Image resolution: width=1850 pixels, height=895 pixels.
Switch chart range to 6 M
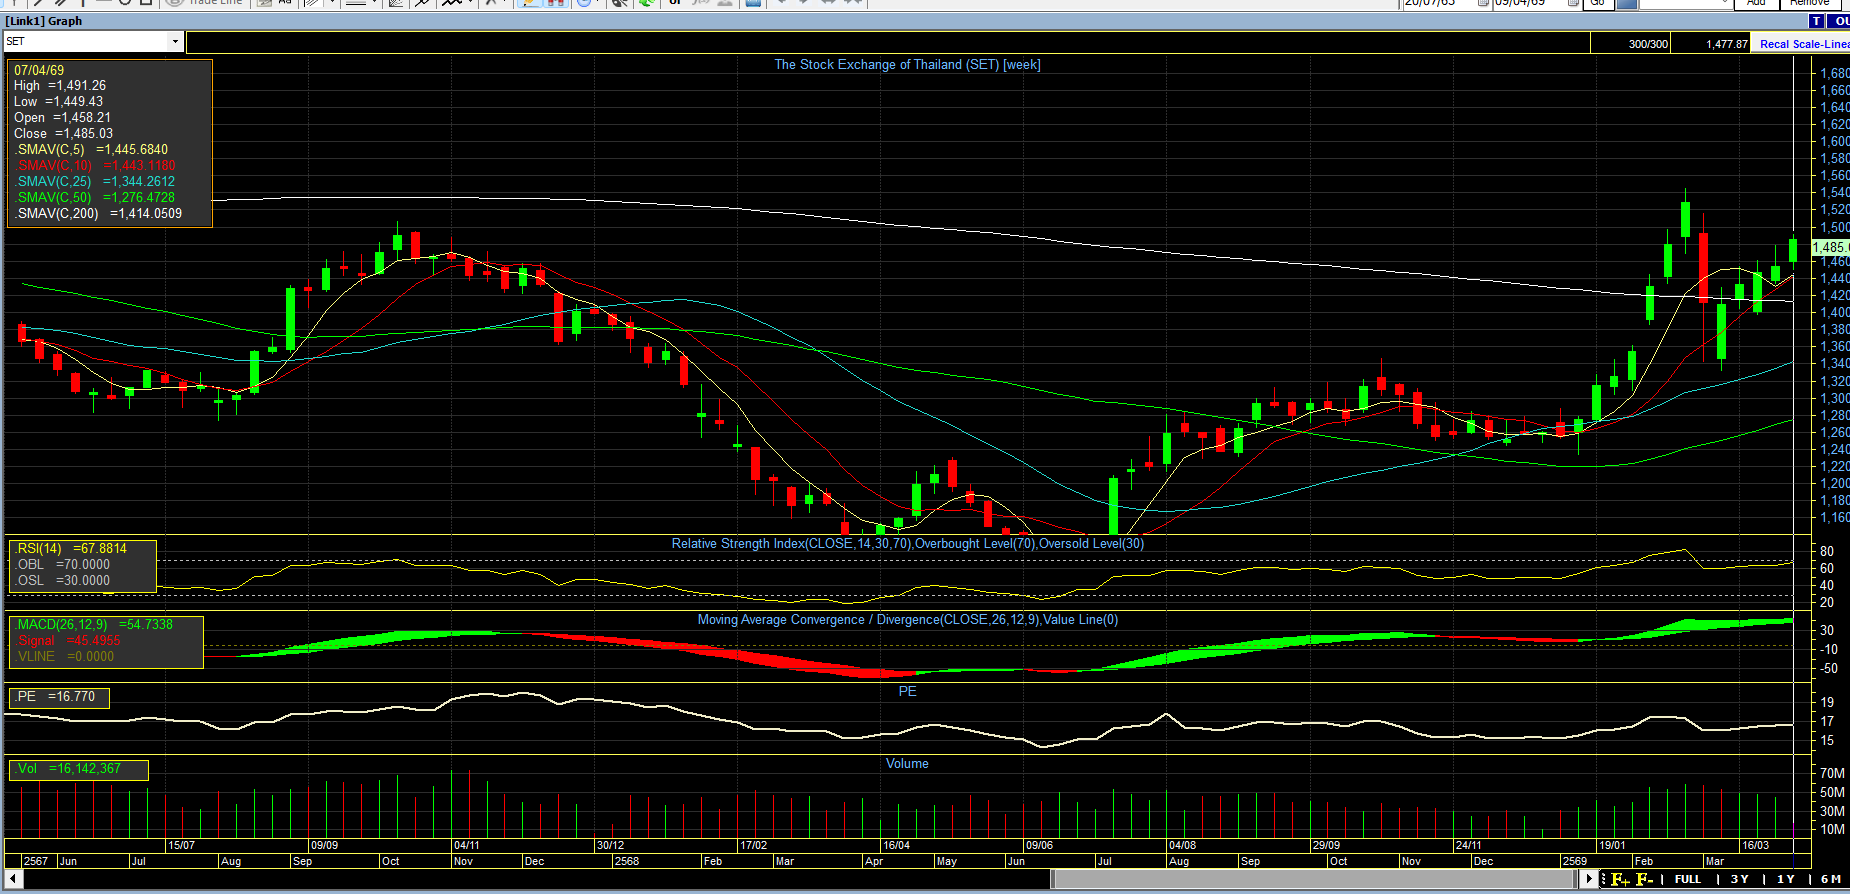[x=1831, y=879]
